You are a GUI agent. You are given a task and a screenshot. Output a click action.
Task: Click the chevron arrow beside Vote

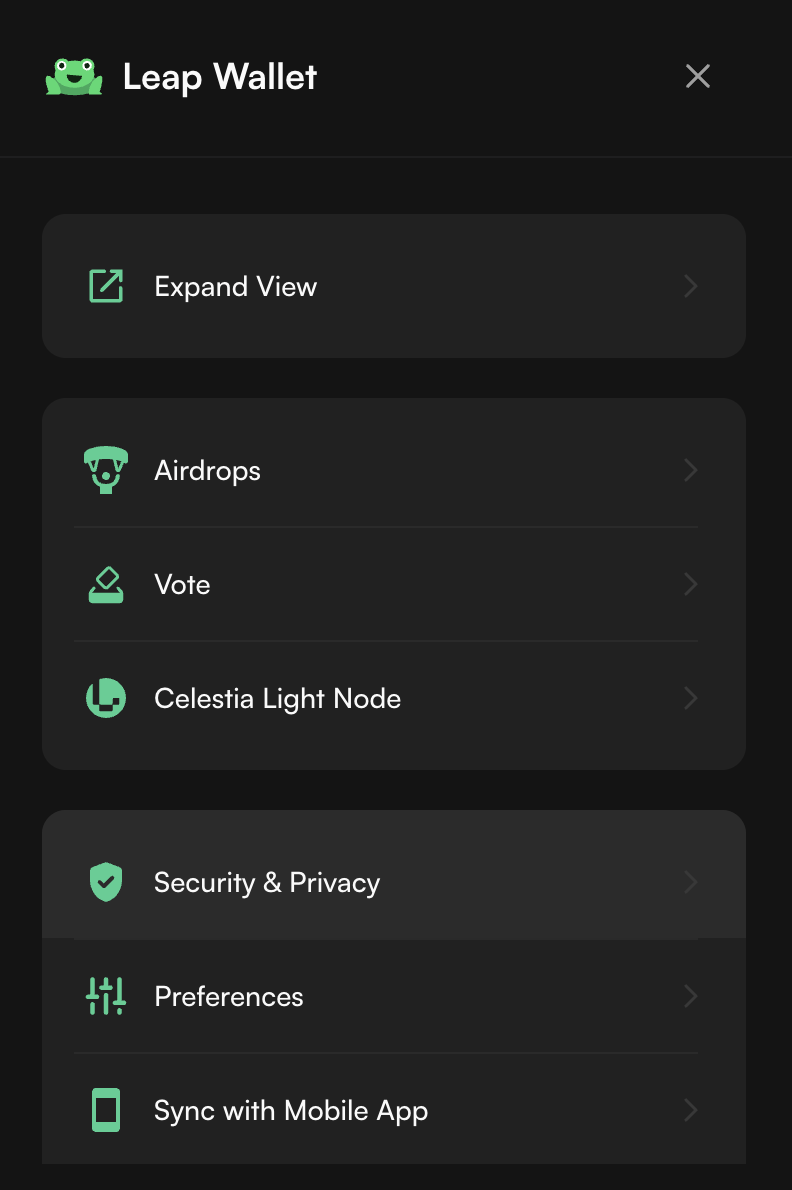tap(690, 584)
